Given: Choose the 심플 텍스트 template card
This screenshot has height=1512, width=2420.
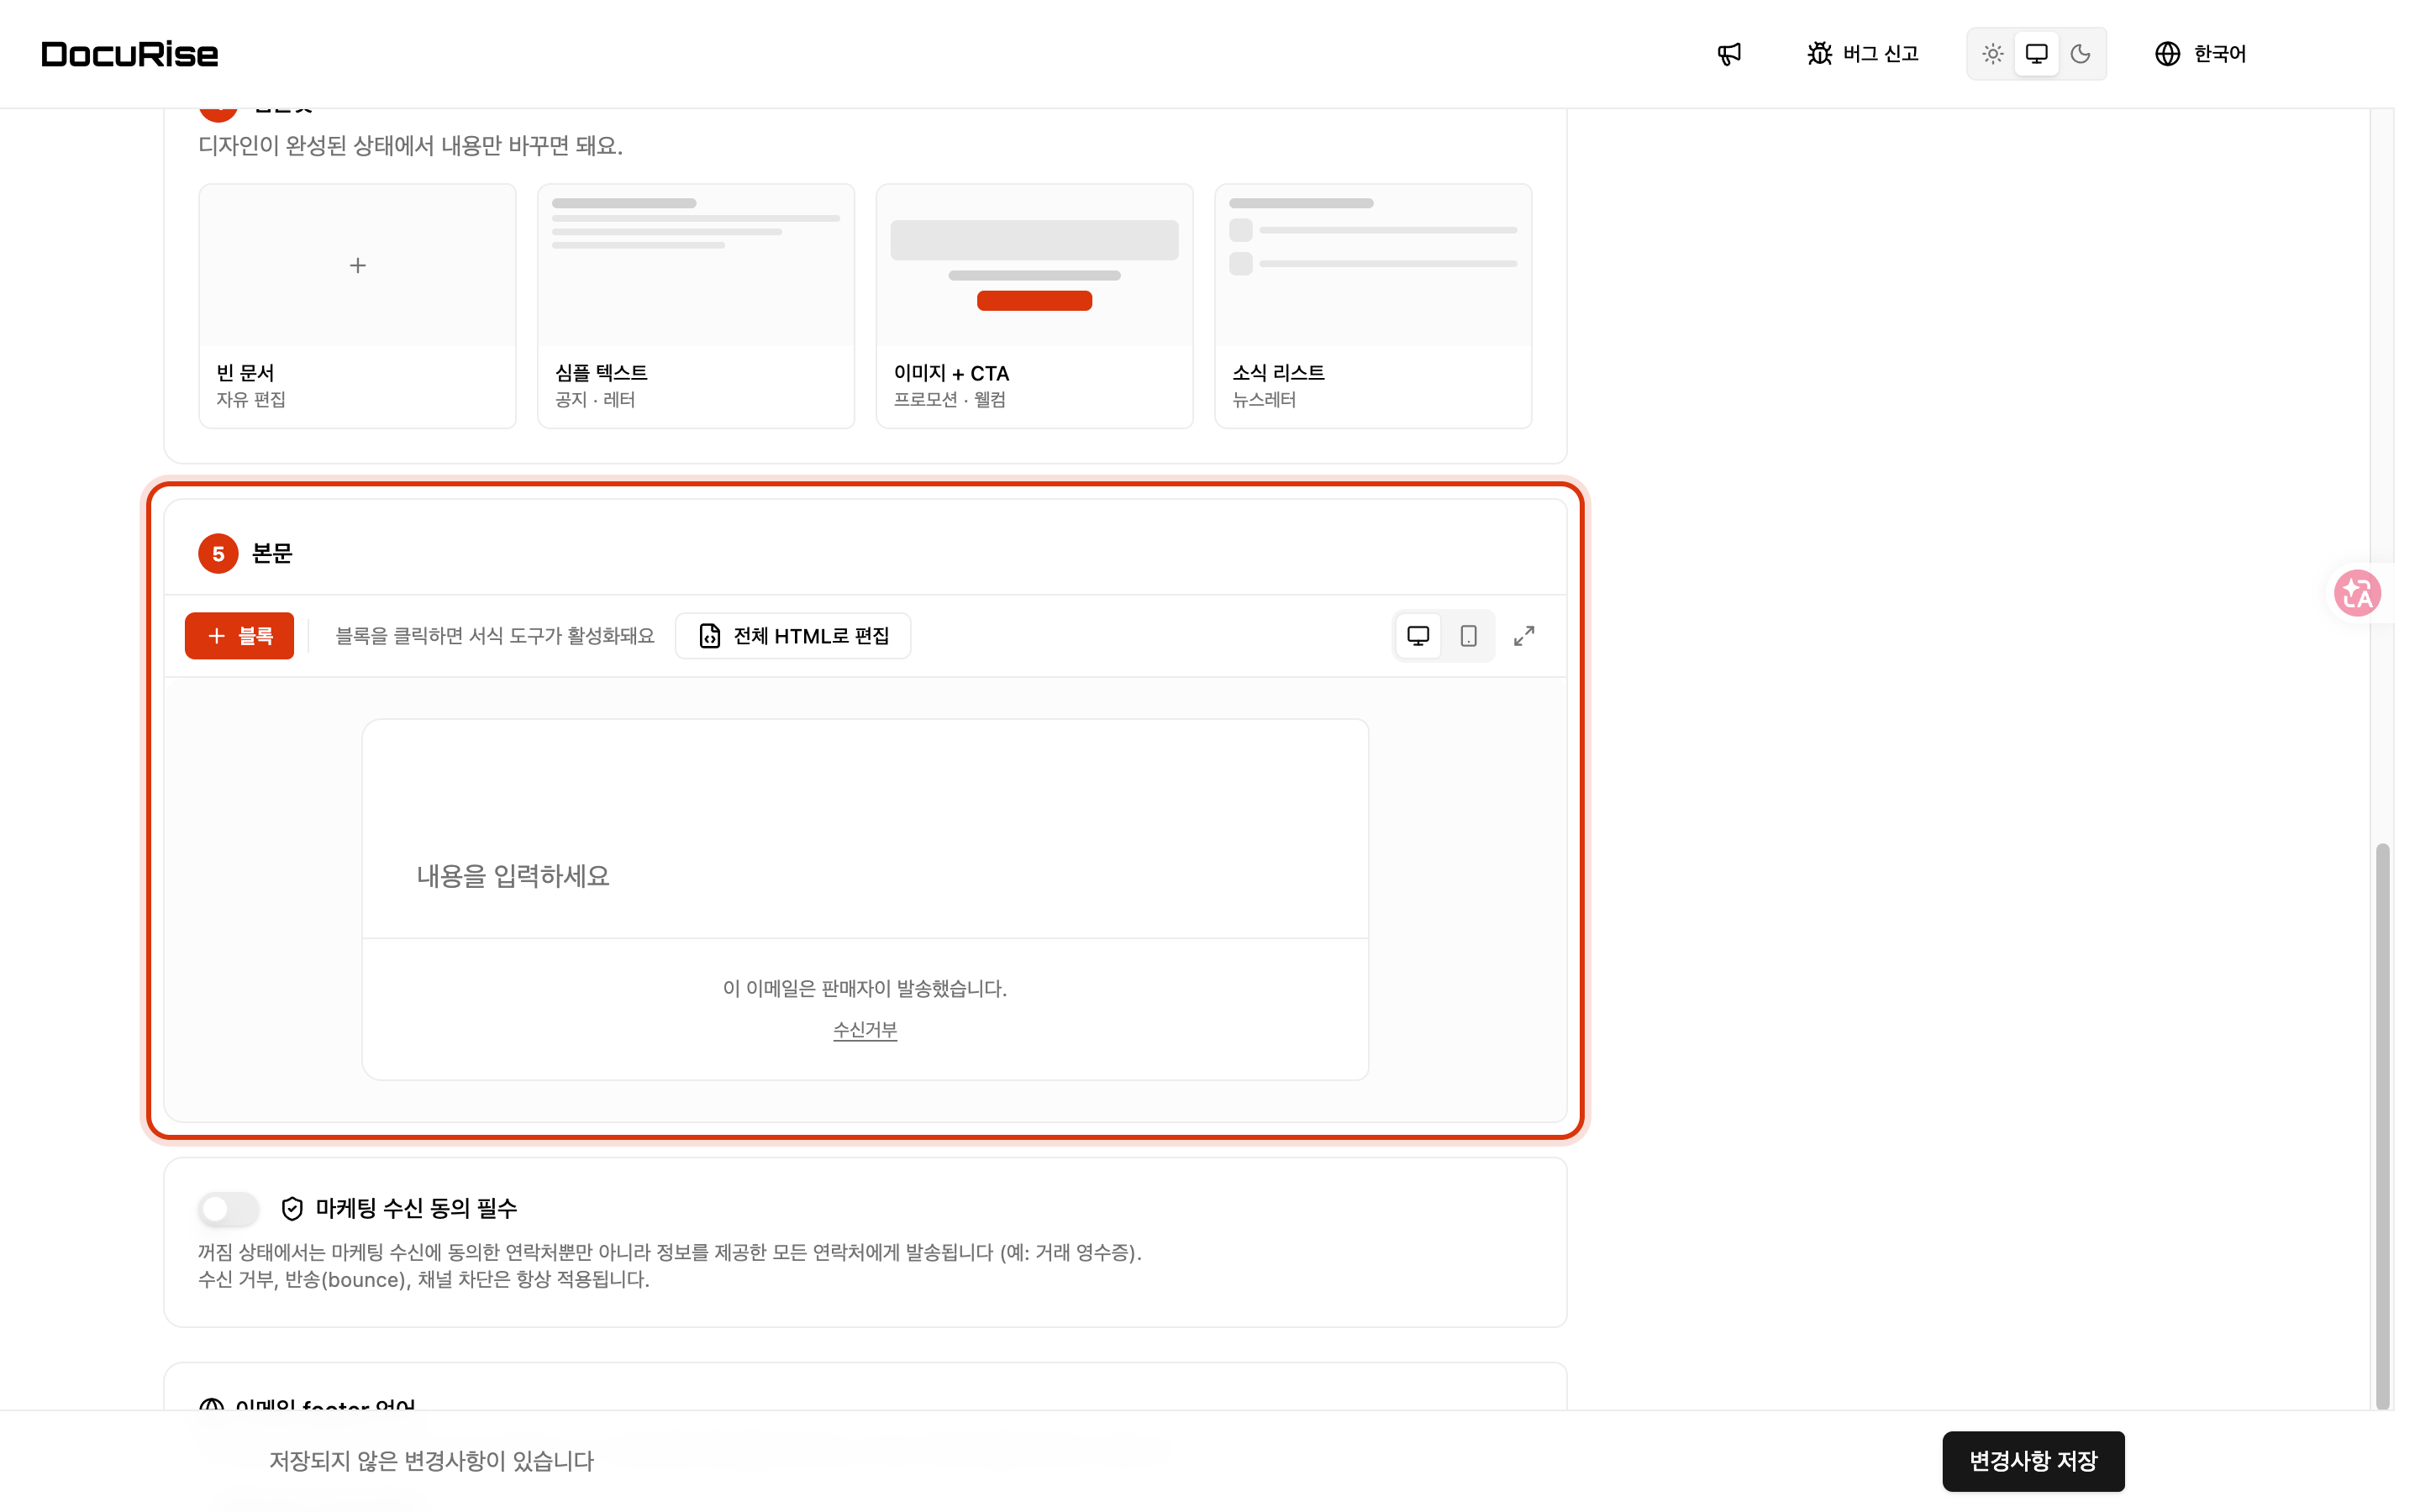Looking at the screenshot, I should tap(696, 306).
